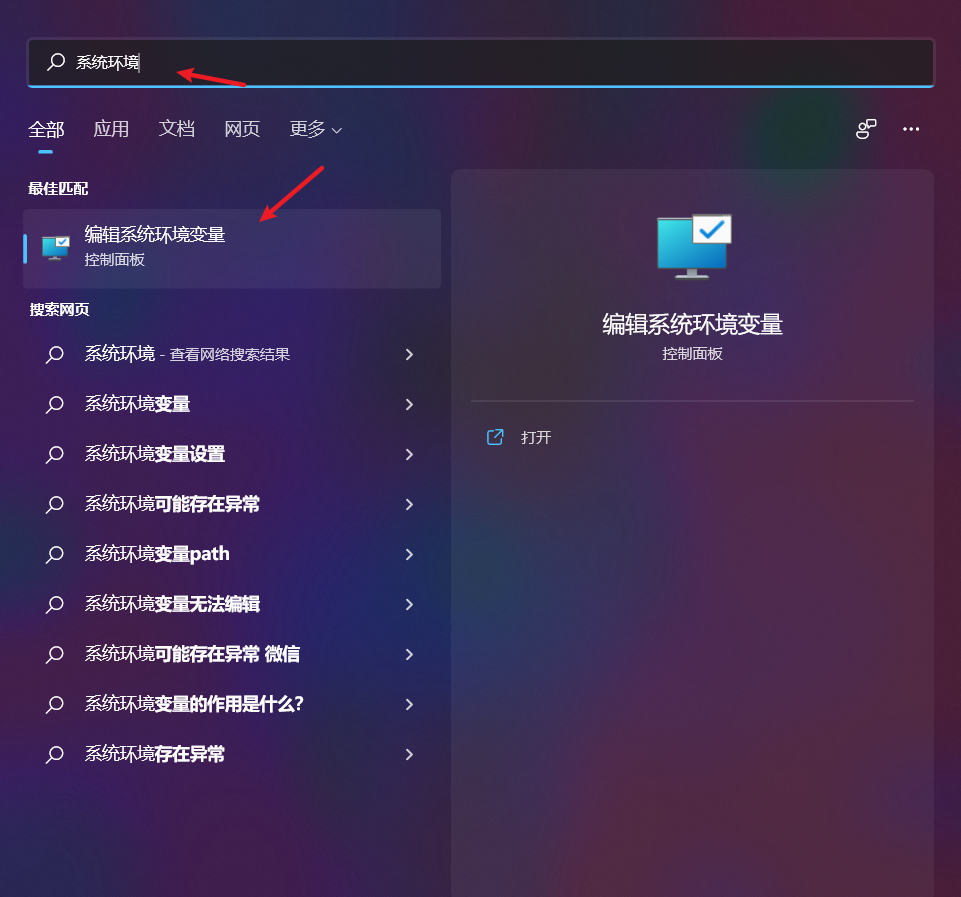This screenshot has height=897, width=961.
Task: Click search icon next to 系统环境变量path
Action: [x=55, y=554]
